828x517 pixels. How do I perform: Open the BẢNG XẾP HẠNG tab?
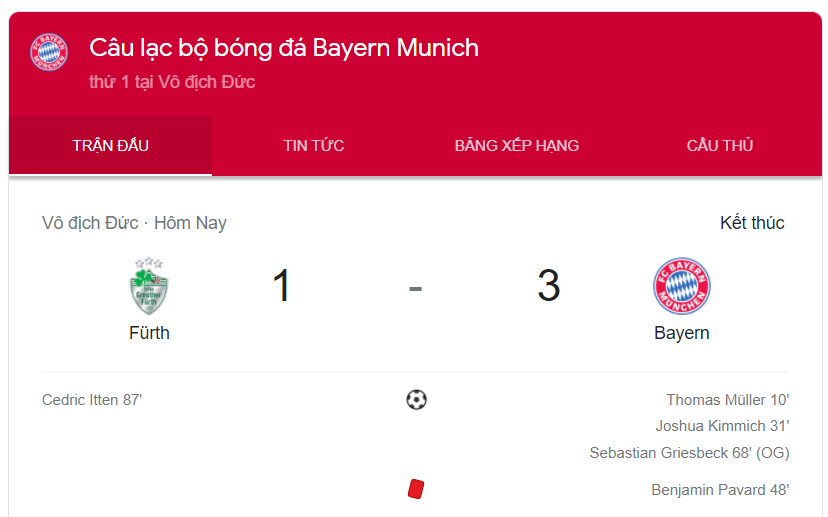pos(517,146)
